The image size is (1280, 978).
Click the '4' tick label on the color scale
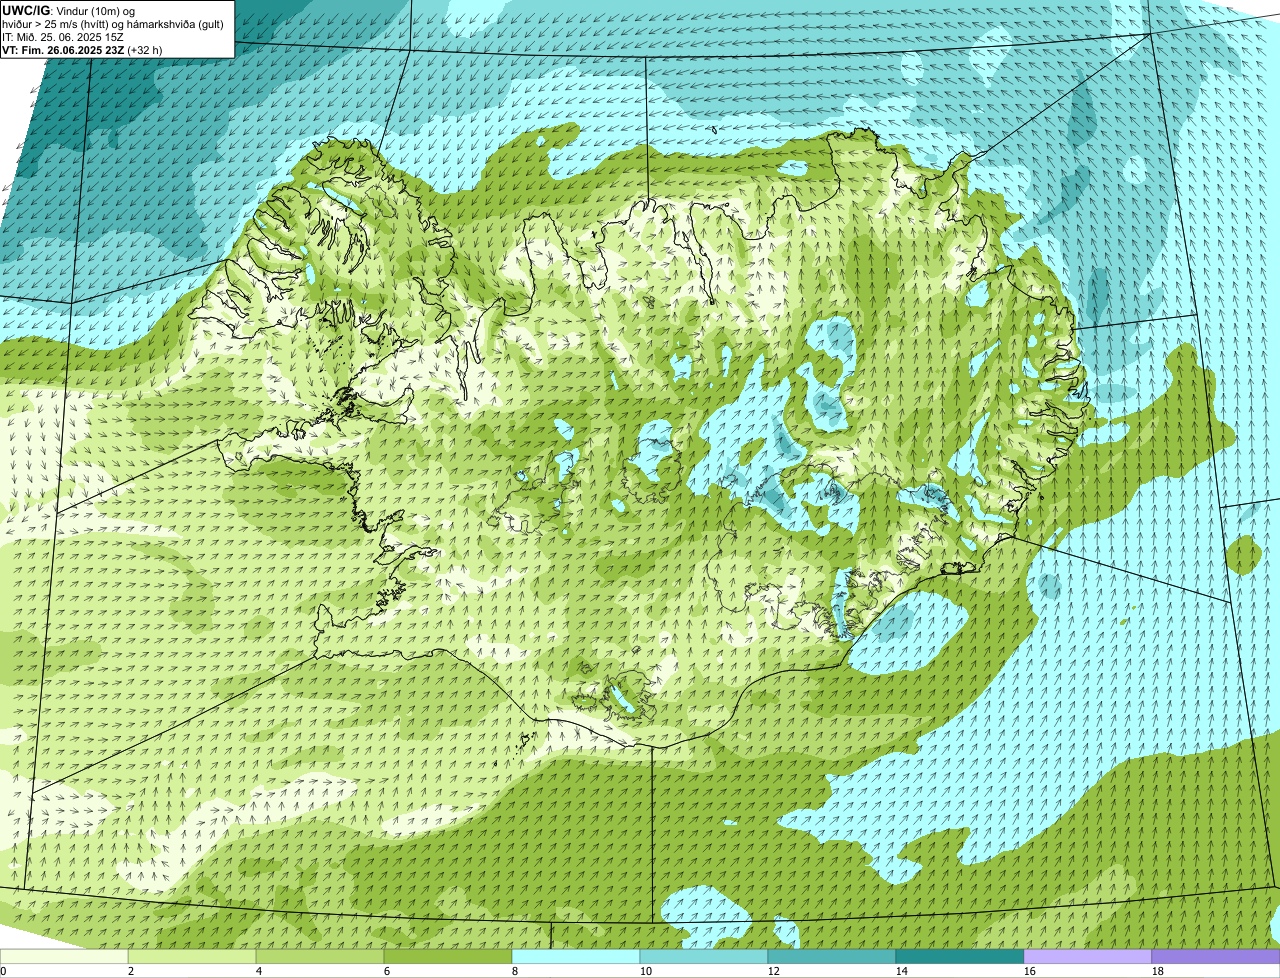coord(259,971)
